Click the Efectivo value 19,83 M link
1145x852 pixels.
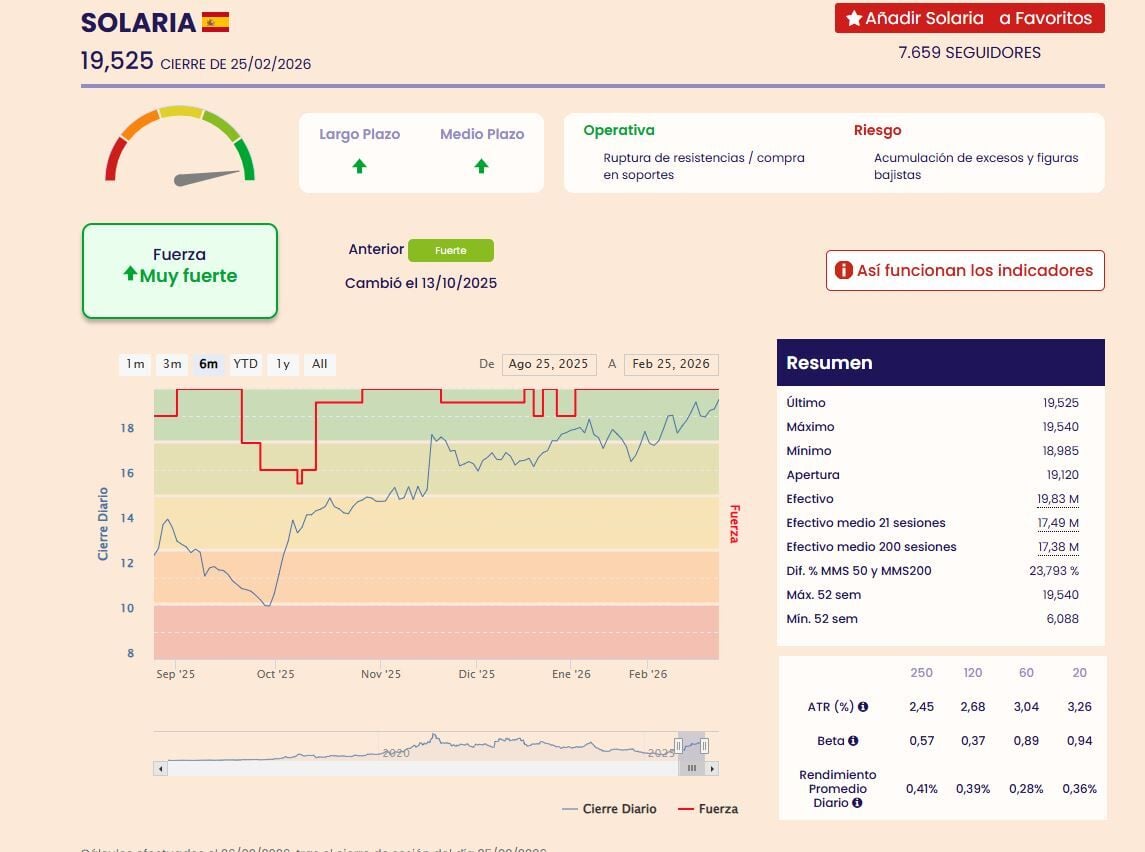(x=1057, y=499)
